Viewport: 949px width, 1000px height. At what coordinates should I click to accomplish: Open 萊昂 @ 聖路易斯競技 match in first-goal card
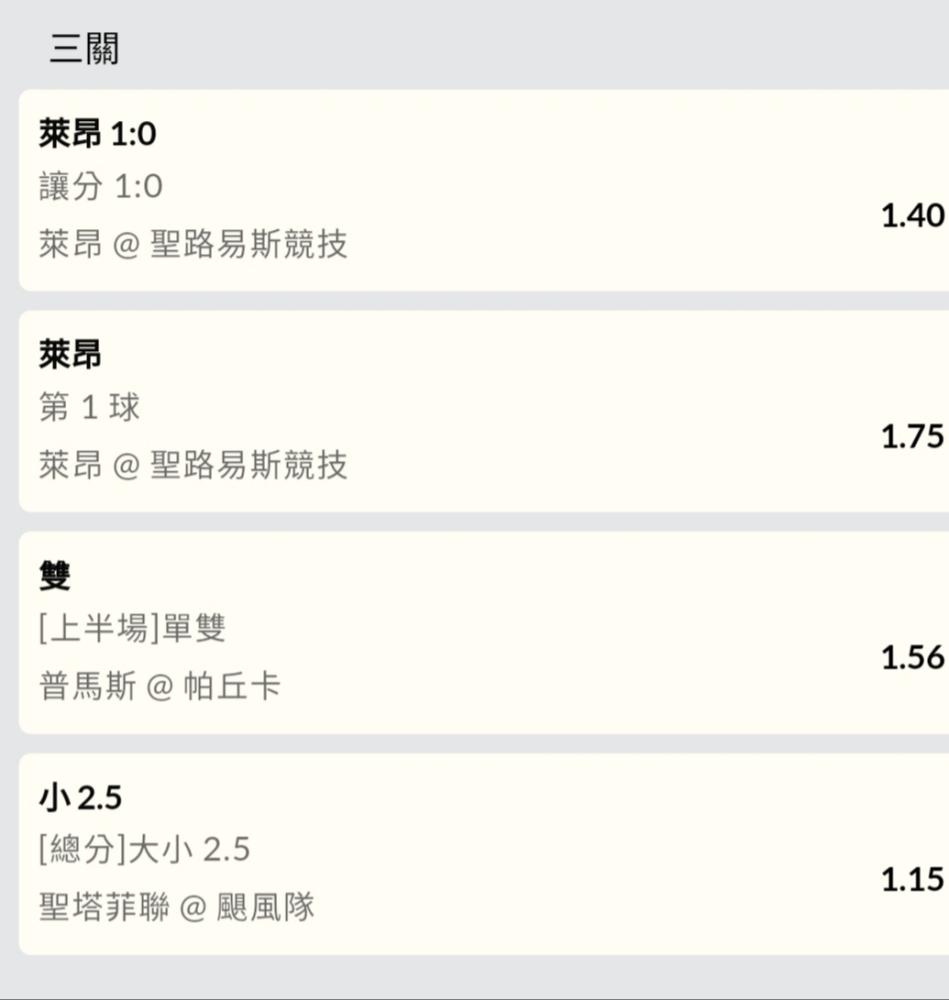193,466
